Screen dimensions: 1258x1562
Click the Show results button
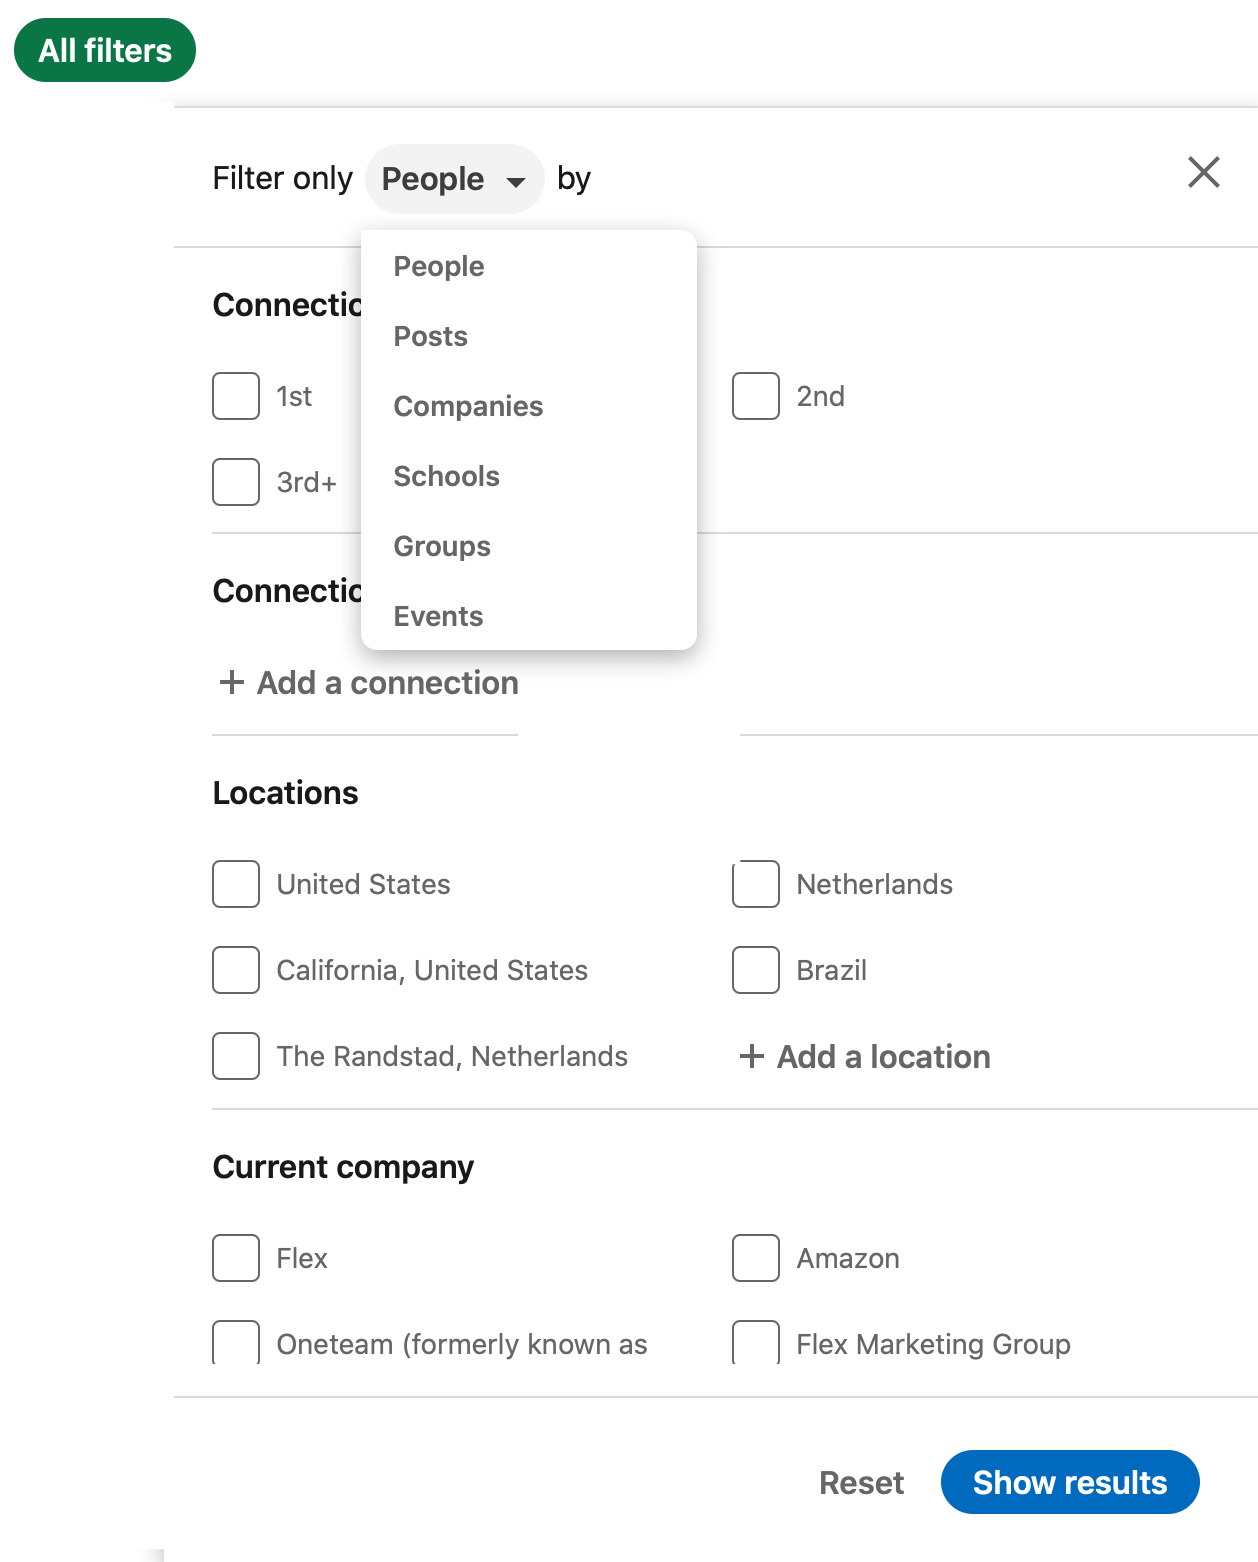pyautogui.click(x=1070, y=1482)
